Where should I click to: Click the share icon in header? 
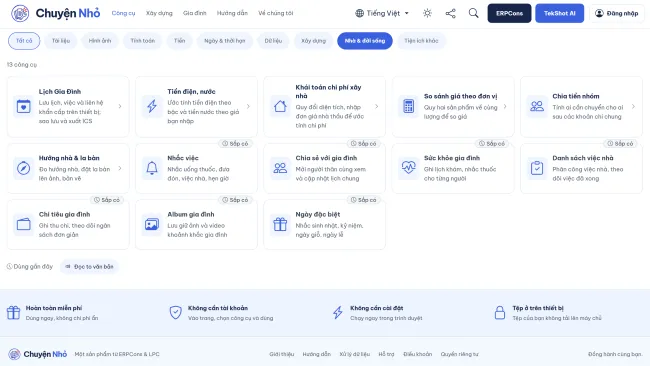450,13
